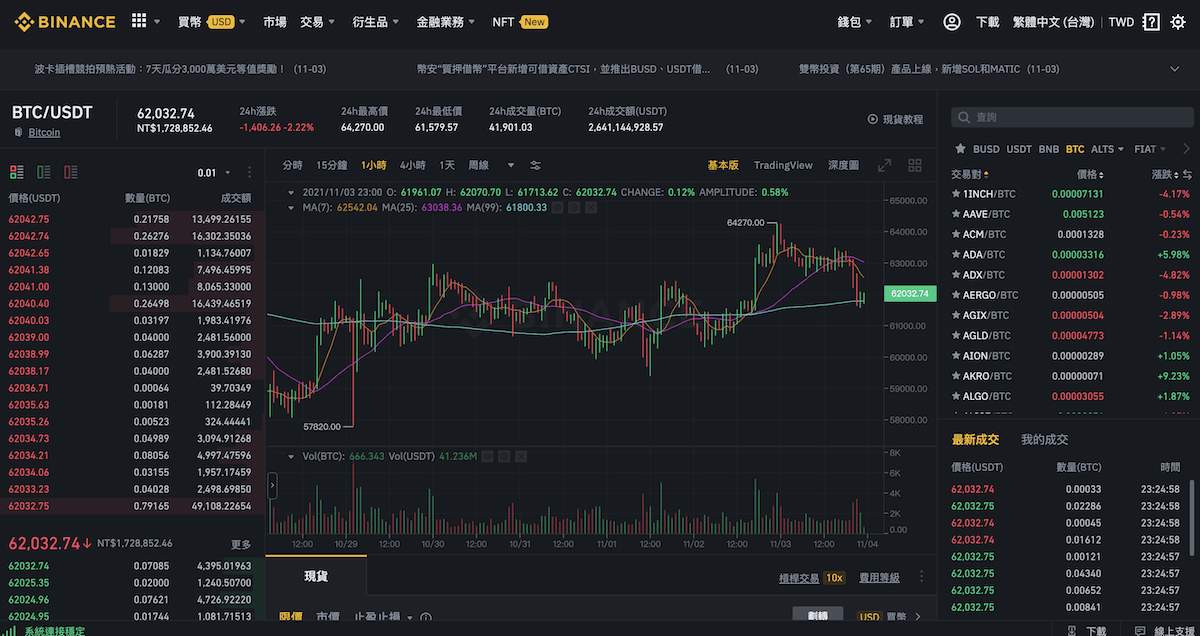Open MA indicator settings gear

[x=575, y=207]
